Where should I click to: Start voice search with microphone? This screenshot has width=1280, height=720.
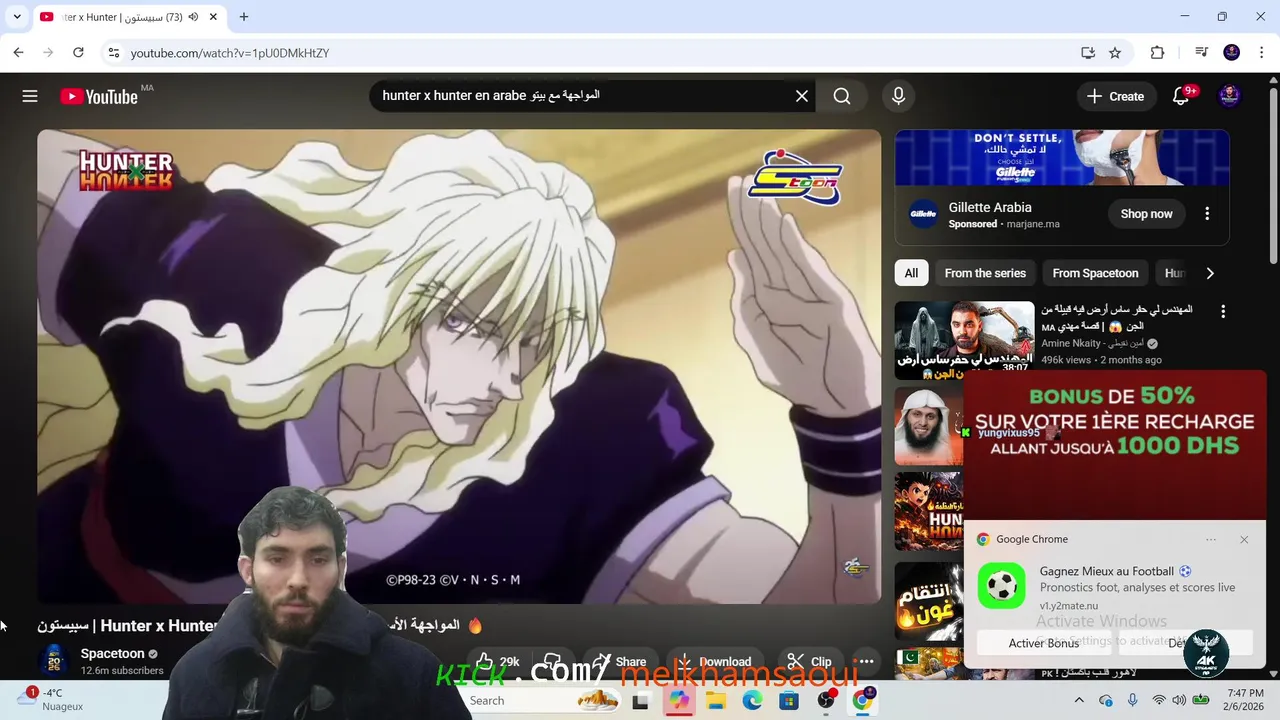point(898,96)
